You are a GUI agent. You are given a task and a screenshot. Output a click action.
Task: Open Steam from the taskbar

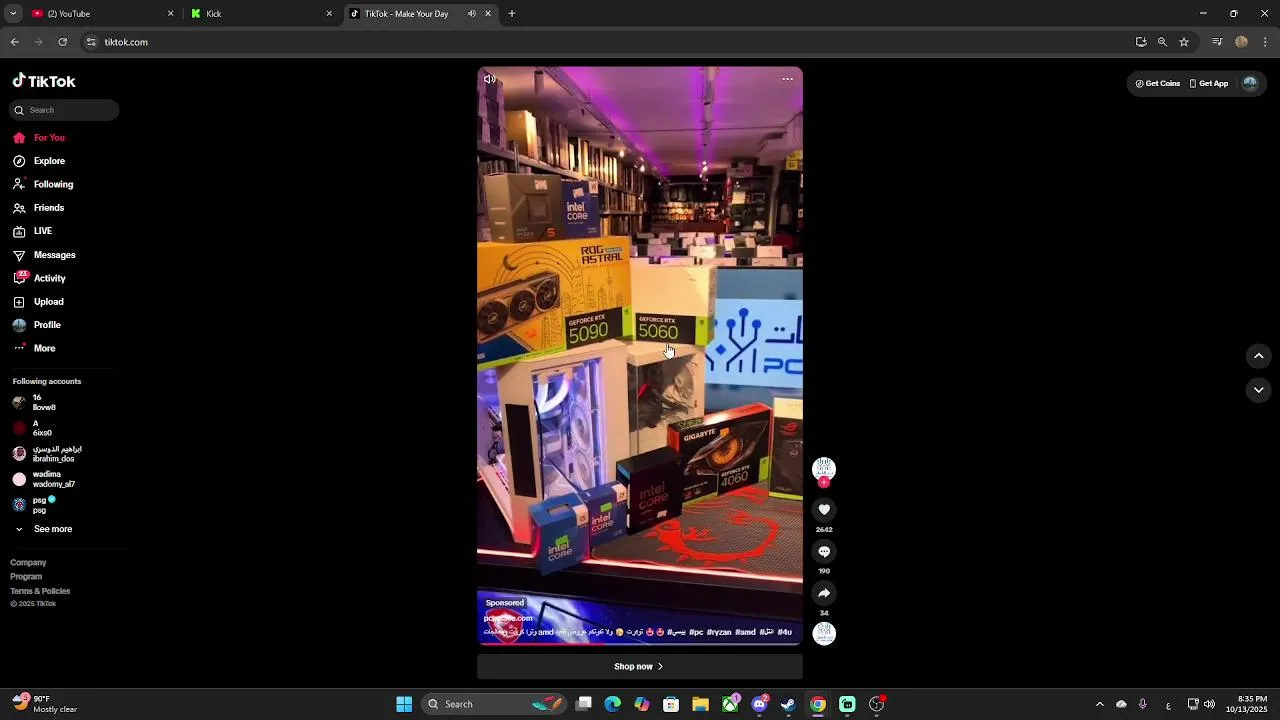click(x=788, y=704)
